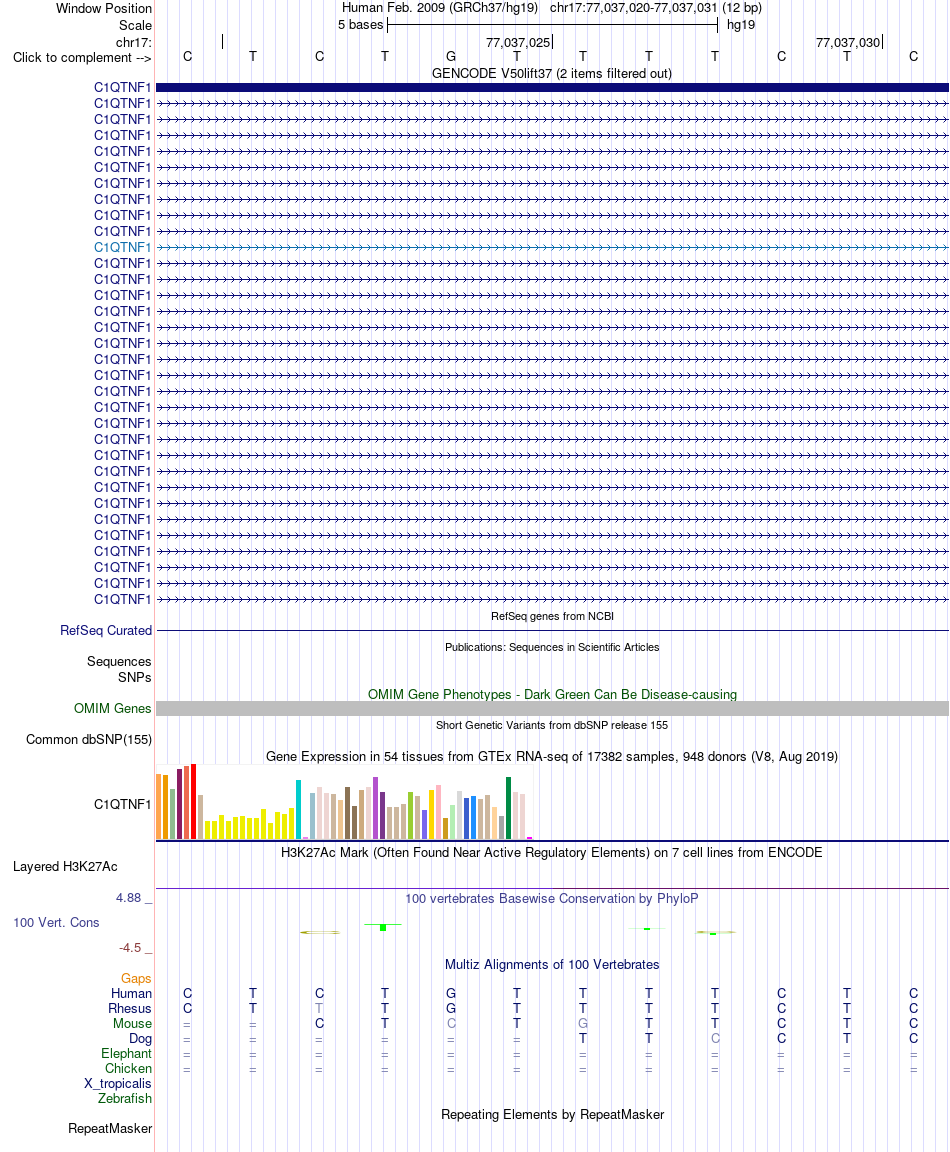Select the Dog alignment row label
This screenshot has height=1152, width=950.
(140, 1039)
